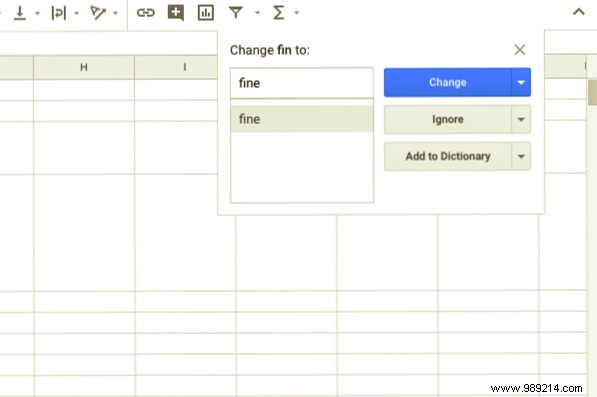The image size is (597, 397).
Task: Open the Change button dropdown arrow
Action: 521,82
